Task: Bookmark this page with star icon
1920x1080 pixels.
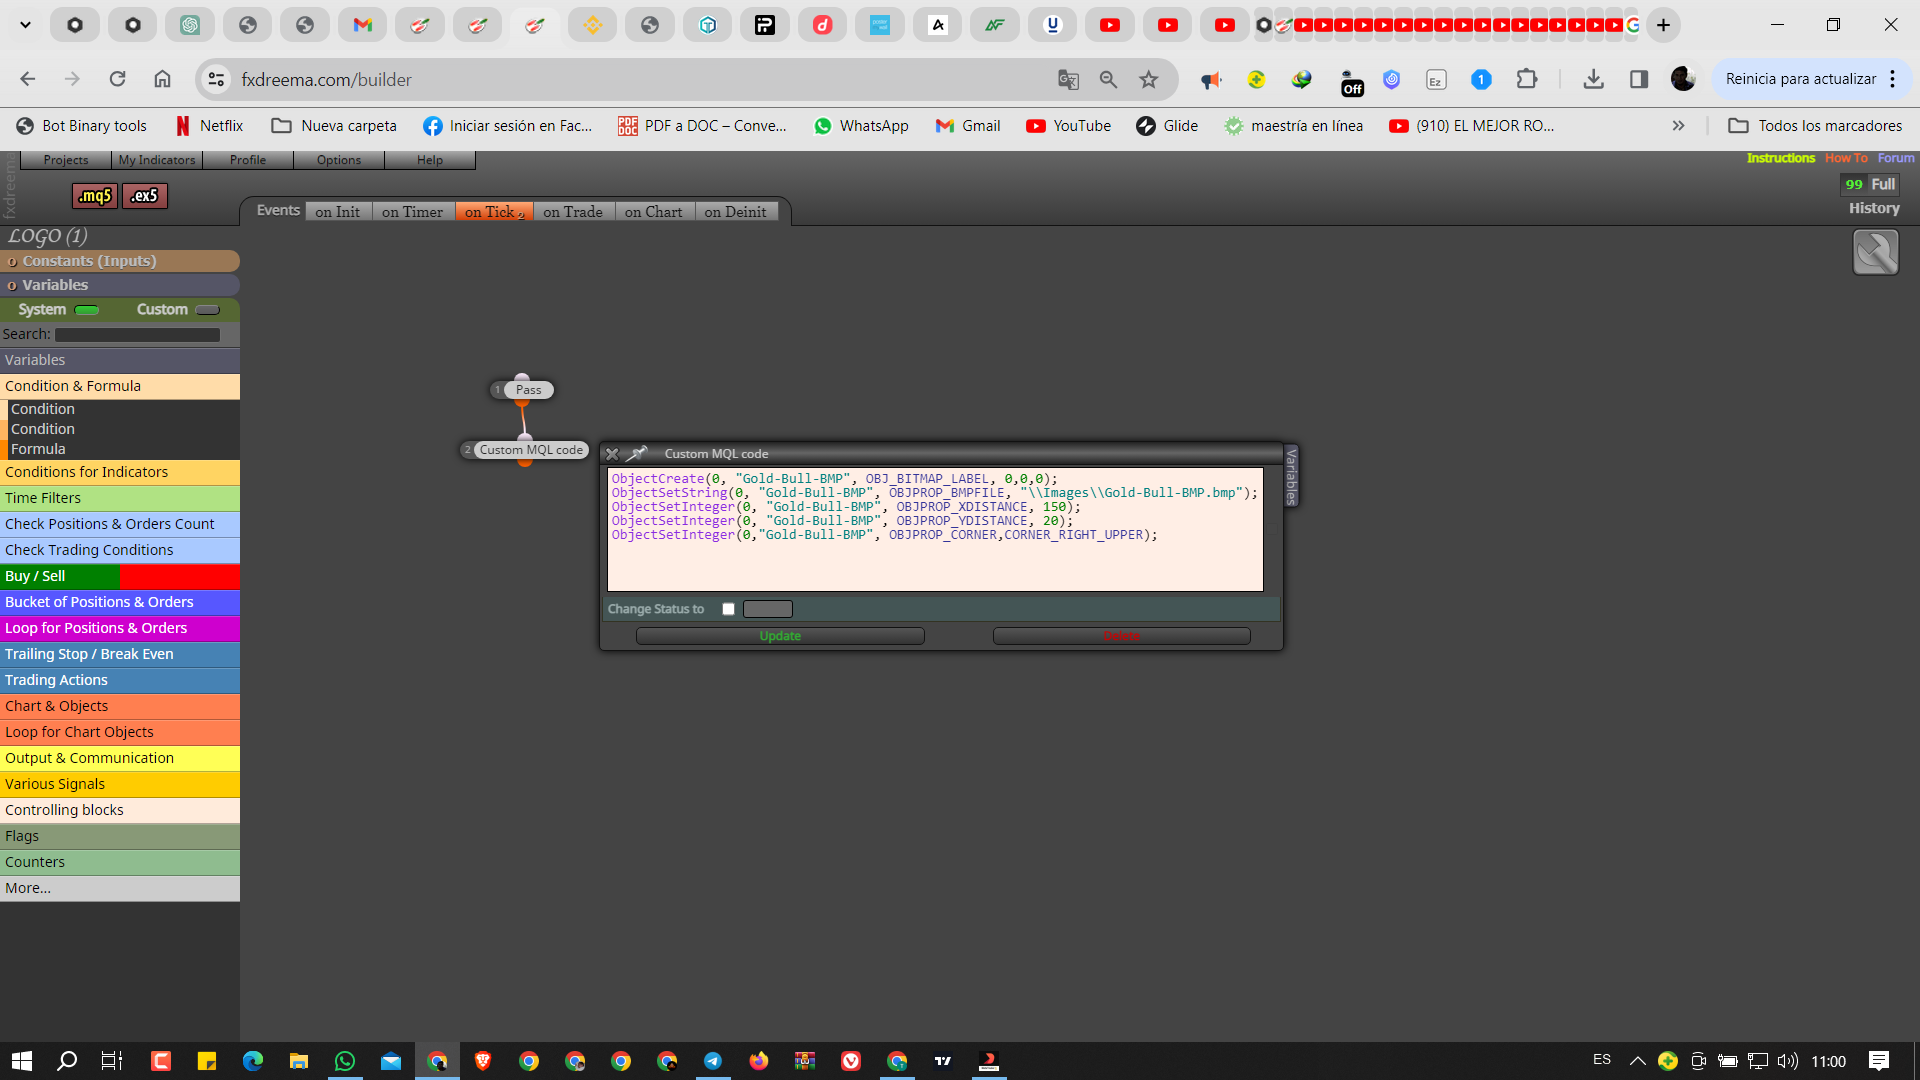Action: (1149, 80)
